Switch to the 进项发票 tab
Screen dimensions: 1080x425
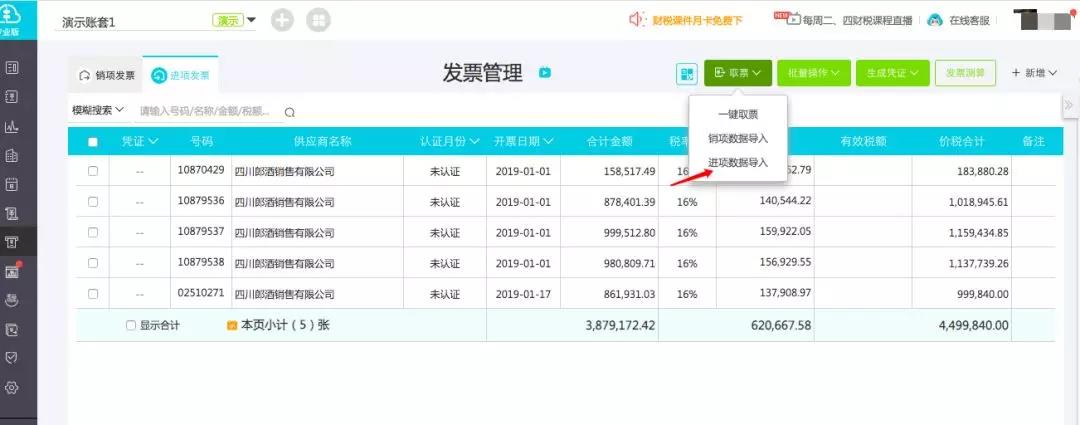(180, 76)
